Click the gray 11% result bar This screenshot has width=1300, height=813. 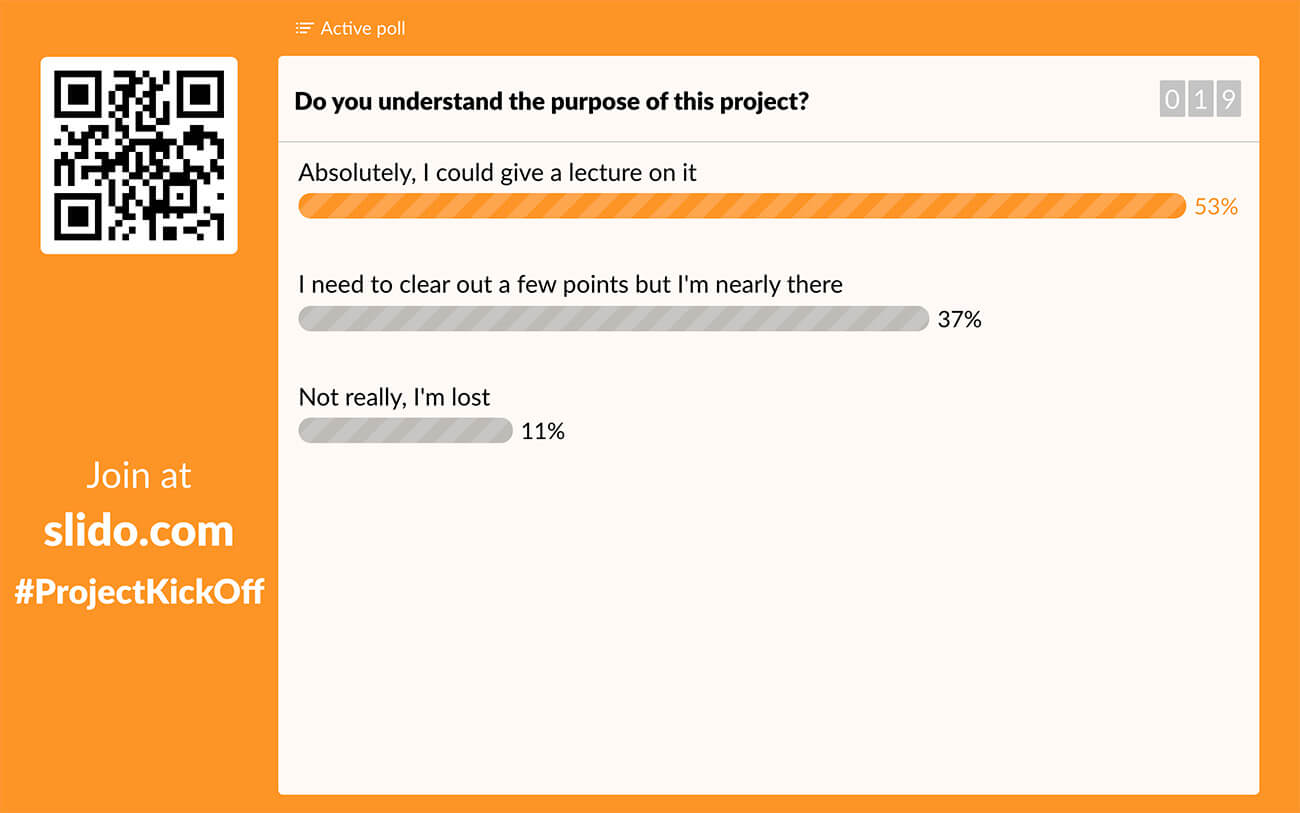tap(405, 431)
